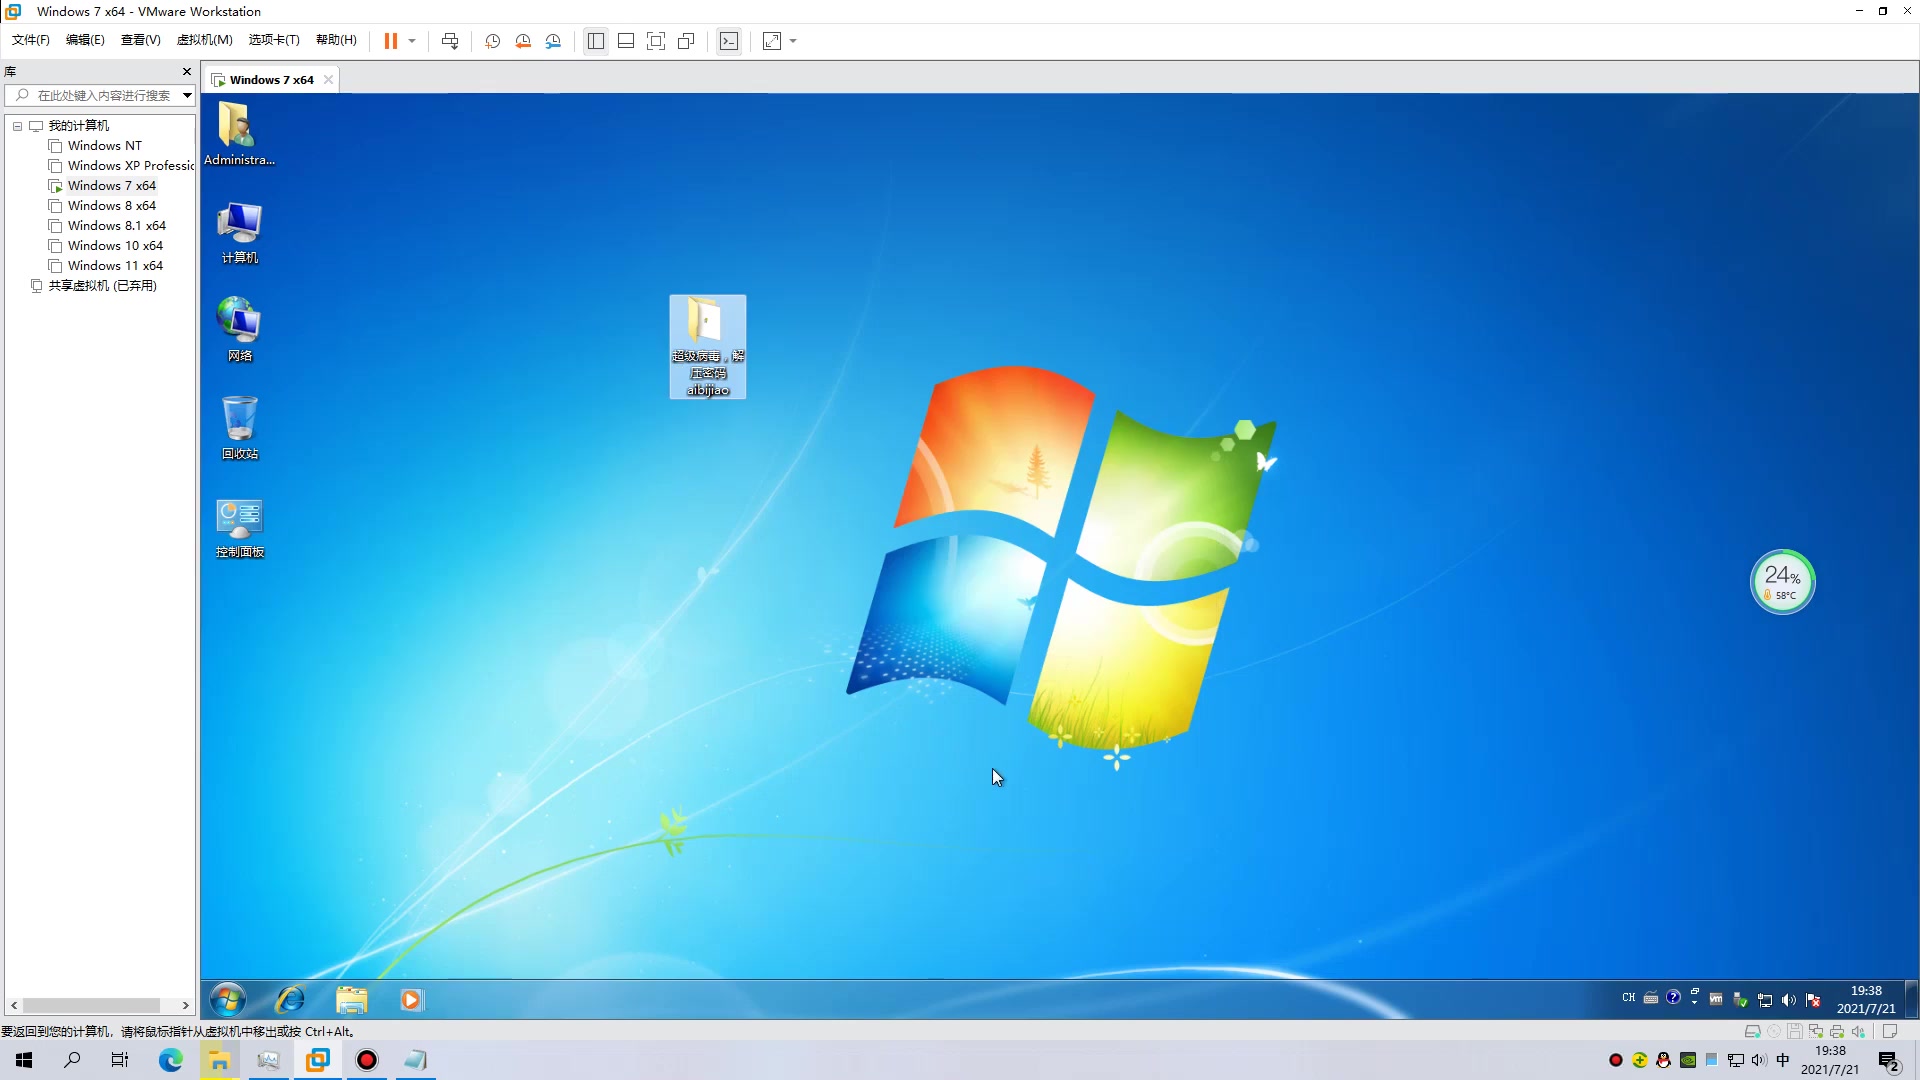
Task: Open the VMware Tools guest tray icon
Action: click(1716, 999)
